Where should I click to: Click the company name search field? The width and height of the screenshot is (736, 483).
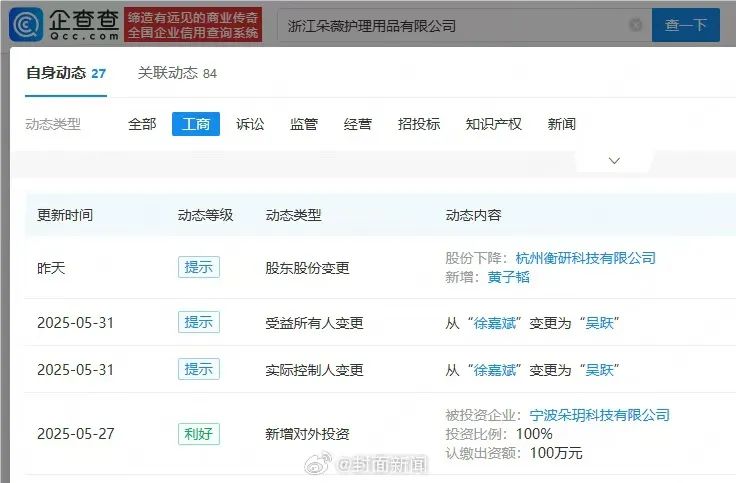click(464, 25)
